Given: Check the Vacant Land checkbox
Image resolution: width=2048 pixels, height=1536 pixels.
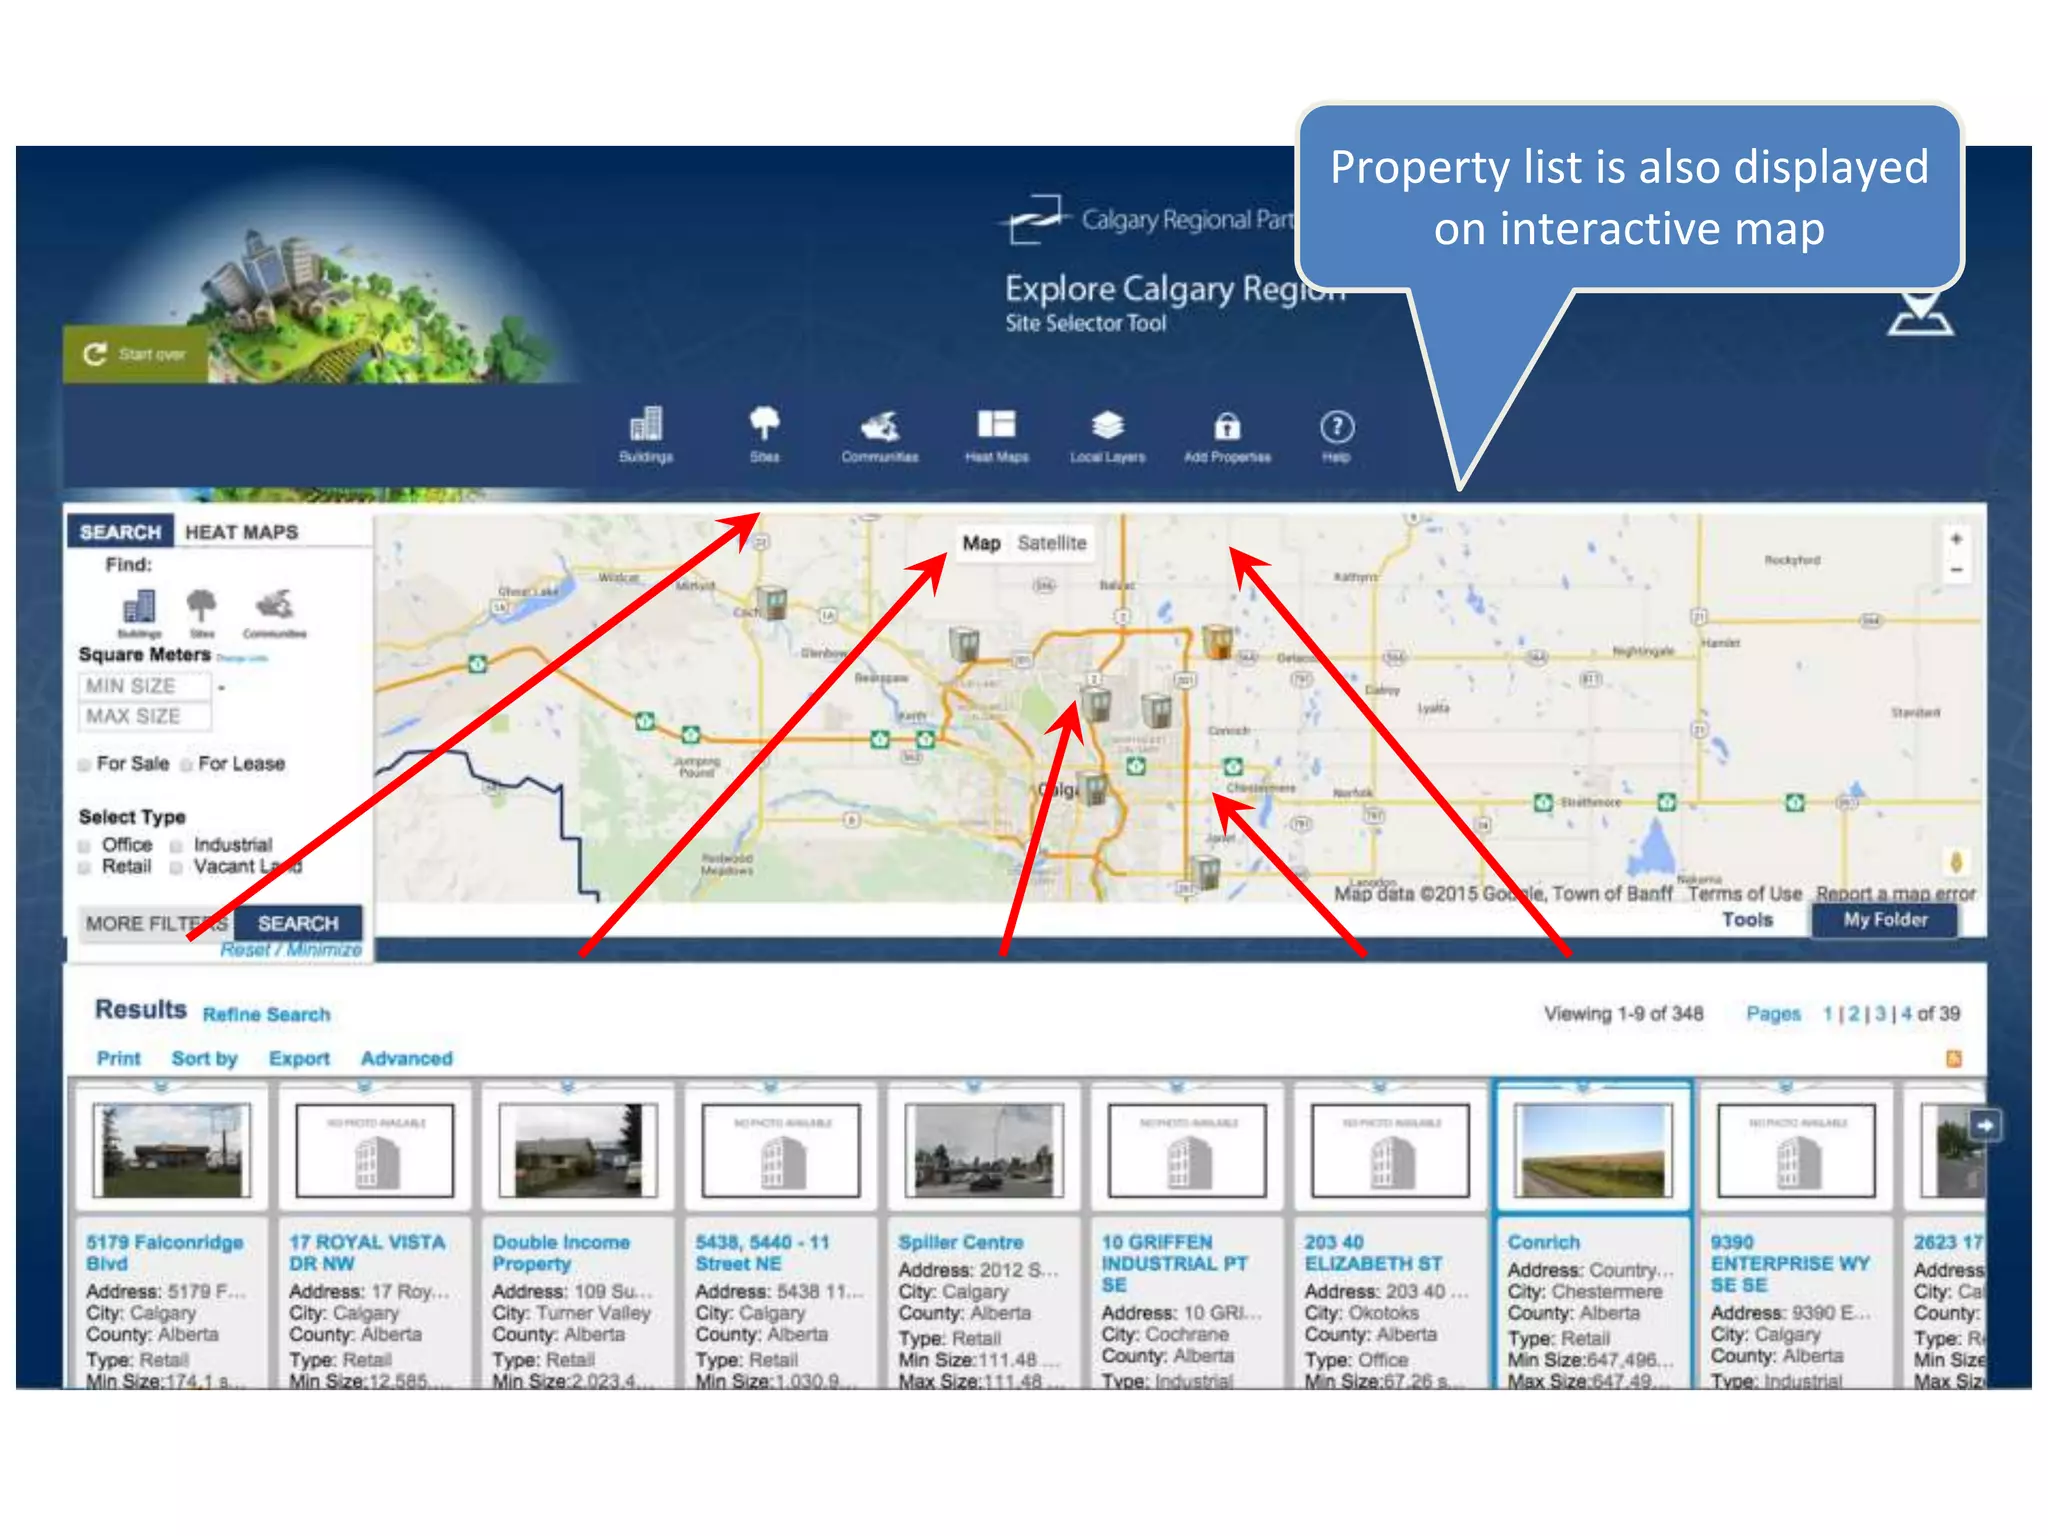Looking at the screenshot, I should coord(176,868).
